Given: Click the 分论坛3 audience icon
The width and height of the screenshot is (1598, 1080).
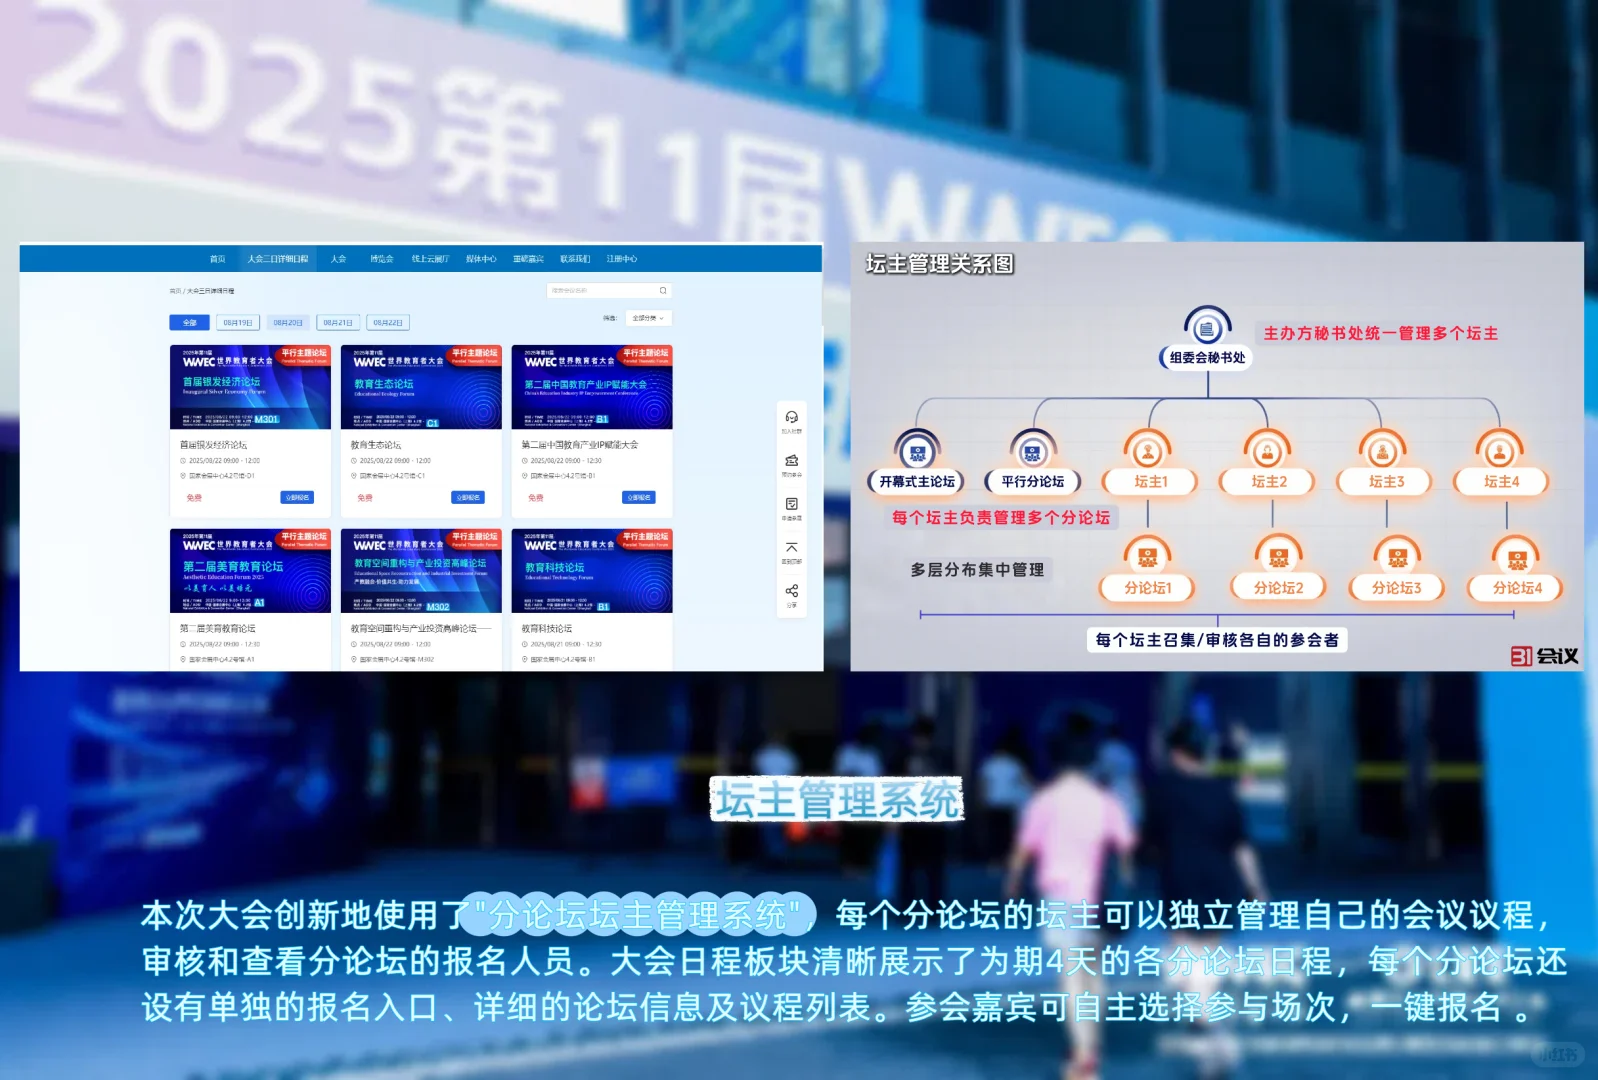Looking at the screenshot, I should coord(1397,556).
